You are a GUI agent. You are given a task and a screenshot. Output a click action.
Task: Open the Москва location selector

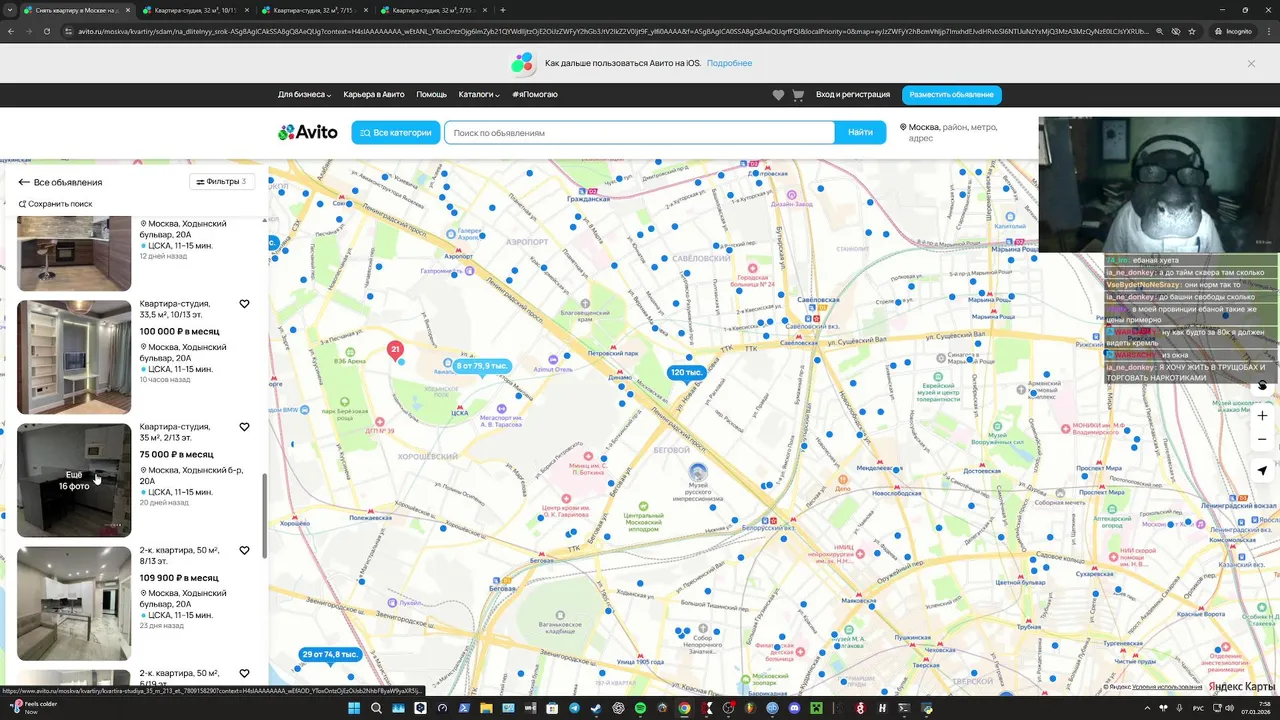pyautogui.click(x=950, y=132)
